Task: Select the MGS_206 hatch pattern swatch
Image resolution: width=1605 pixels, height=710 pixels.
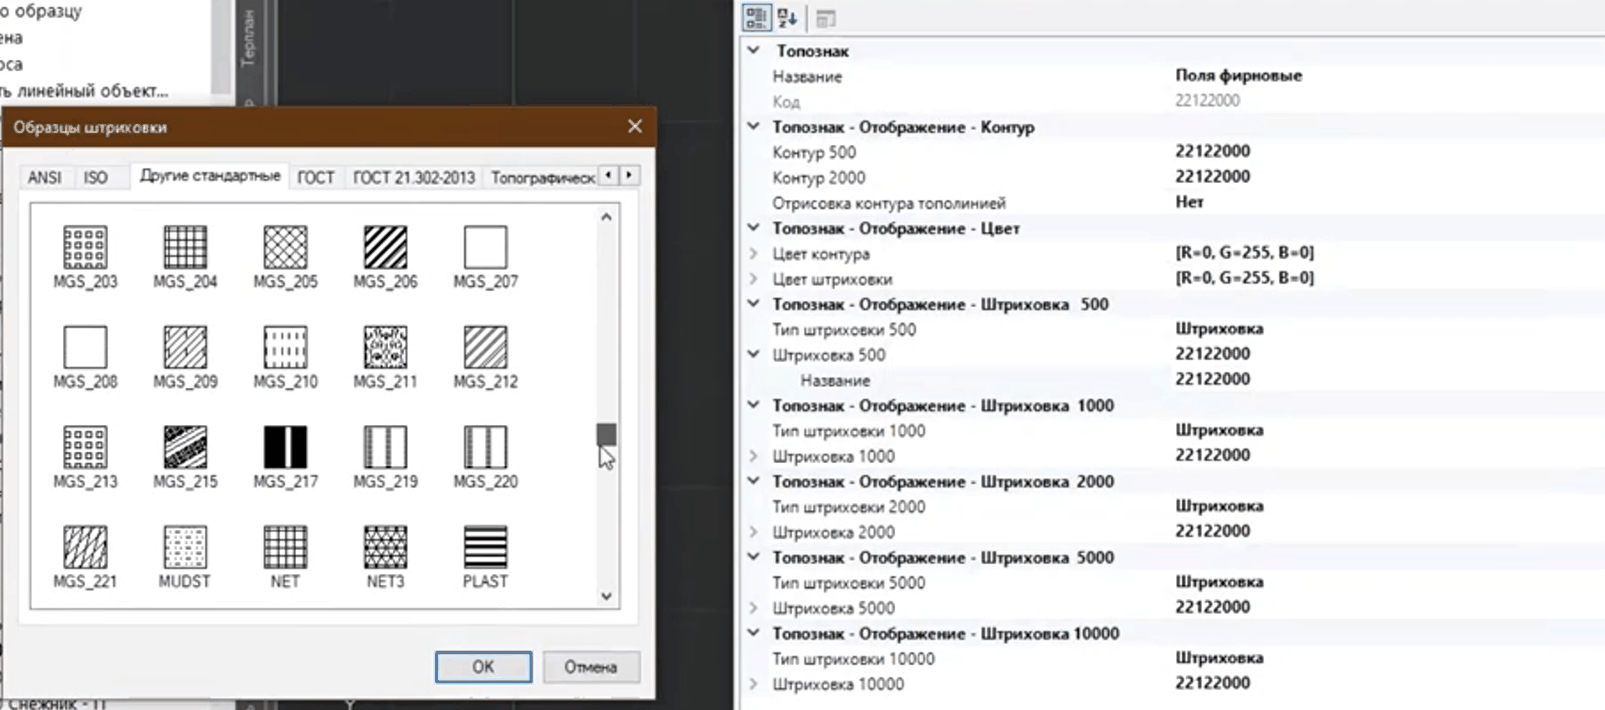Action: pos(385,247)
